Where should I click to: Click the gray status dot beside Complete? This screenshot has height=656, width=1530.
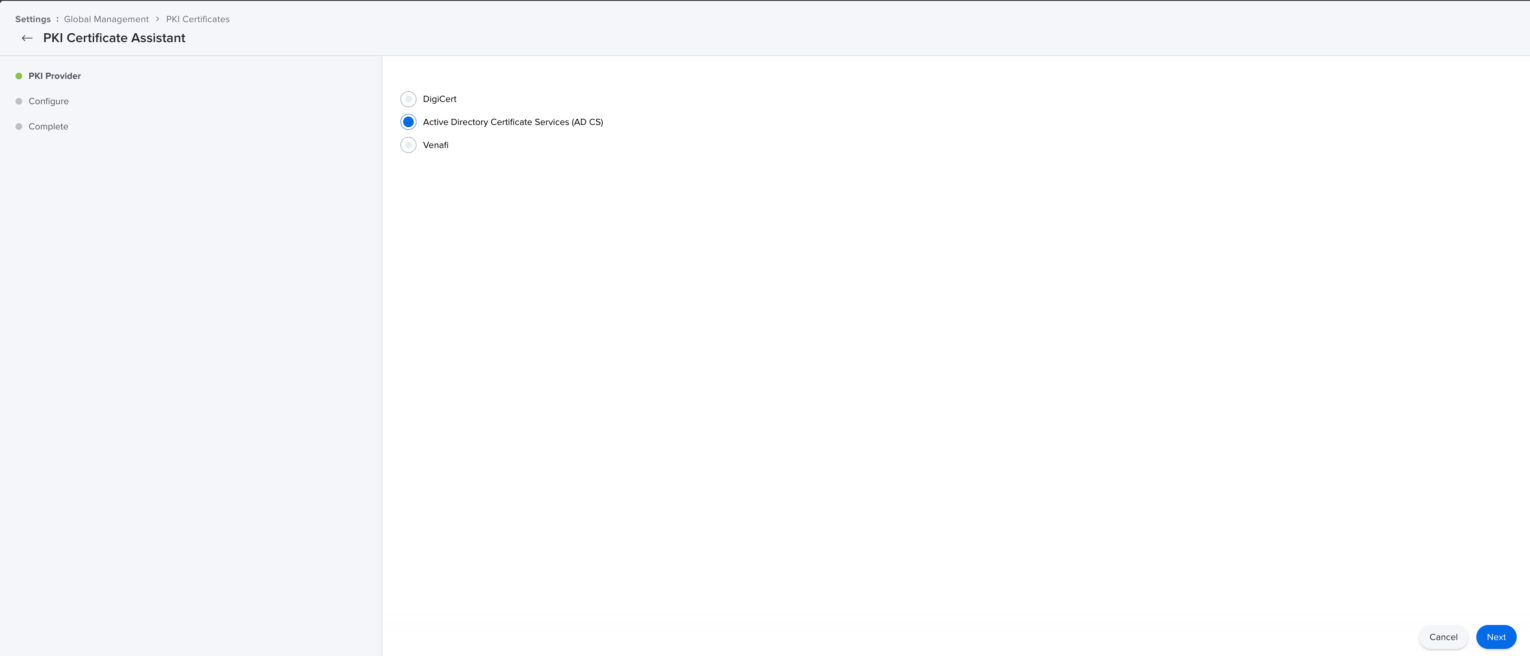pos(18,126)
